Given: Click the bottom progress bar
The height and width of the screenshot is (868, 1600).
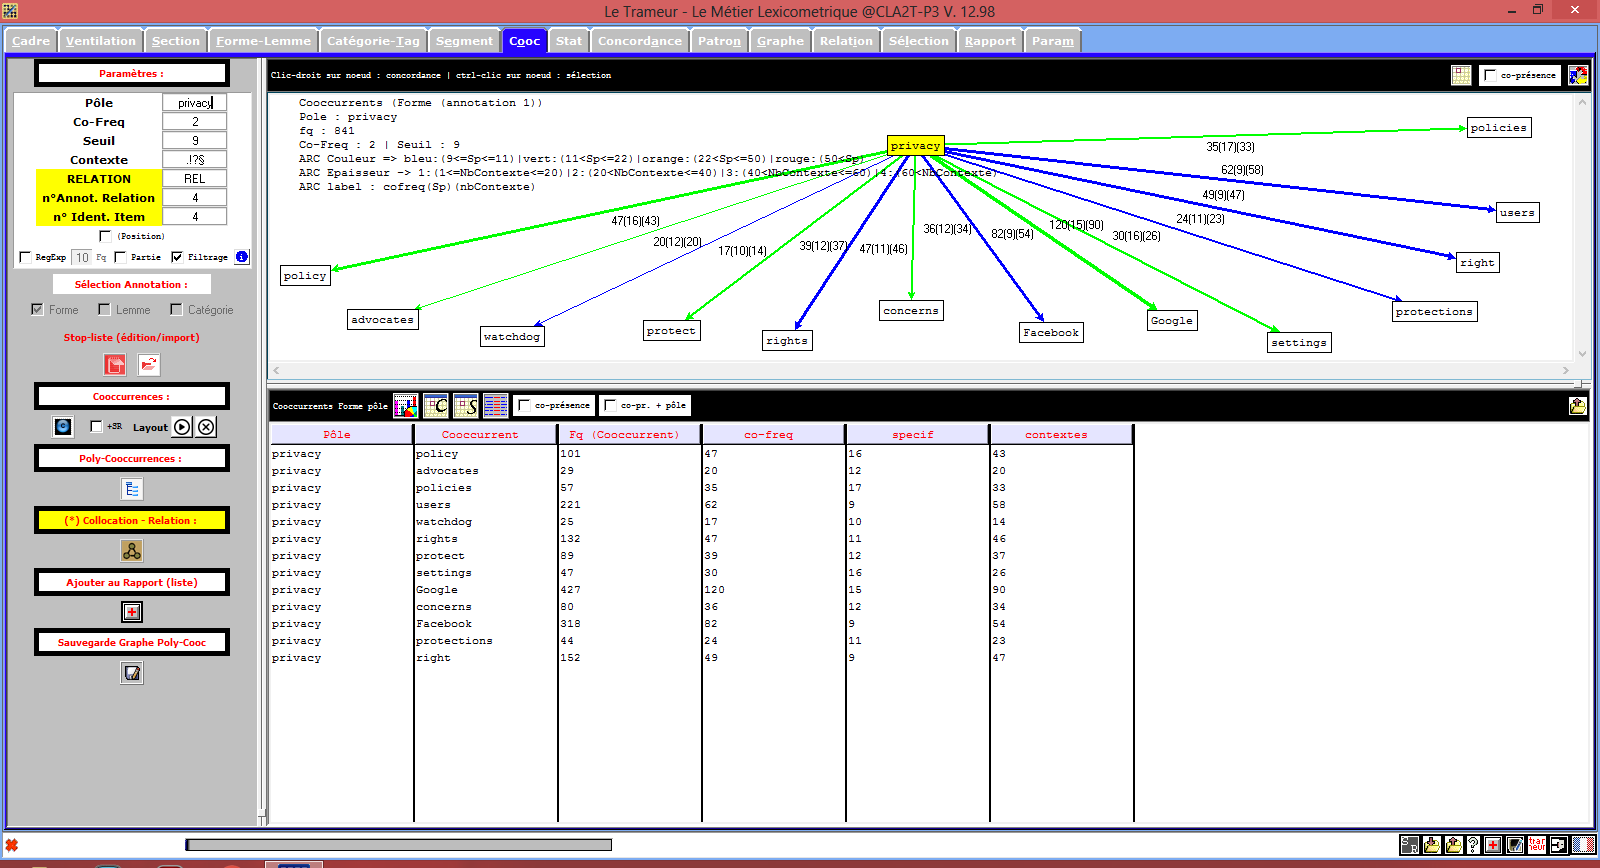Looking at the screenshot, I should click(x=399, y=845).
